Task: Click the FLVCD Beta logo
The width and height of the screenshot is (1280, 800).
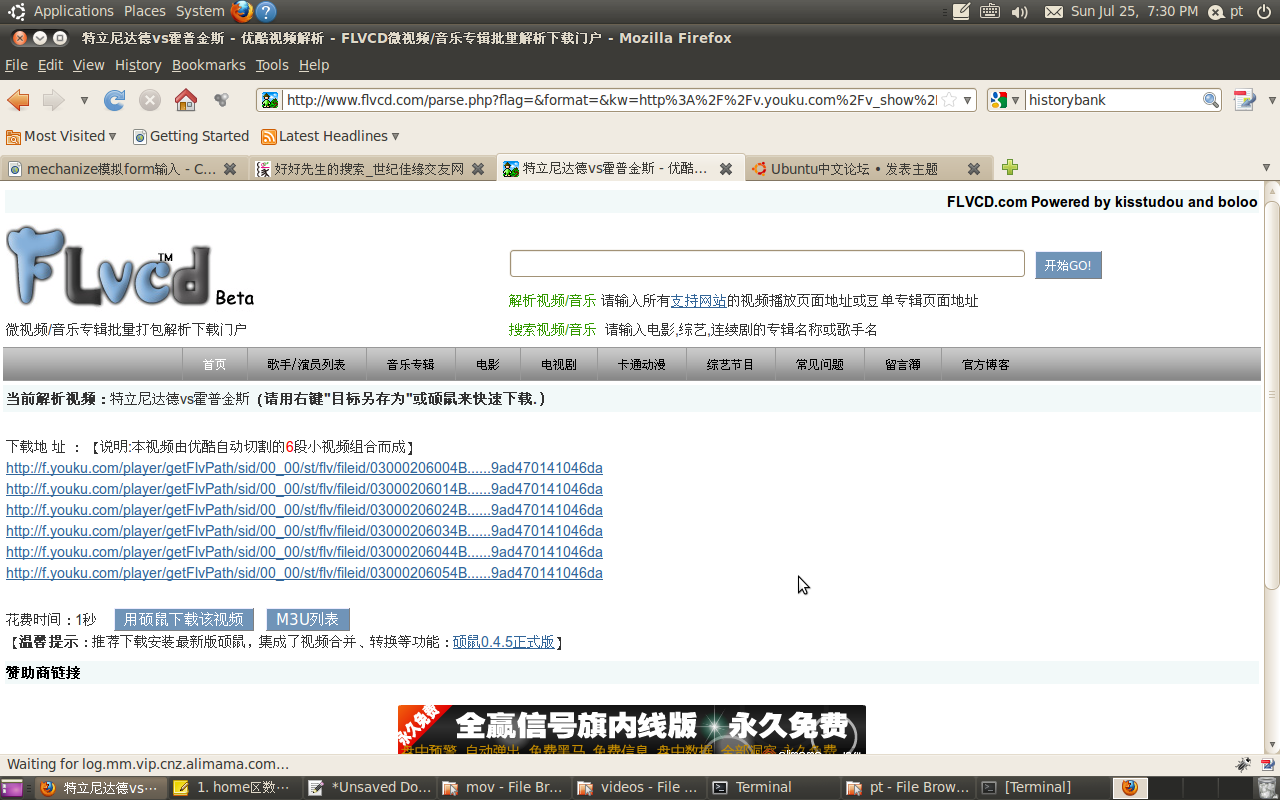Action: click(x=130, y=266)
